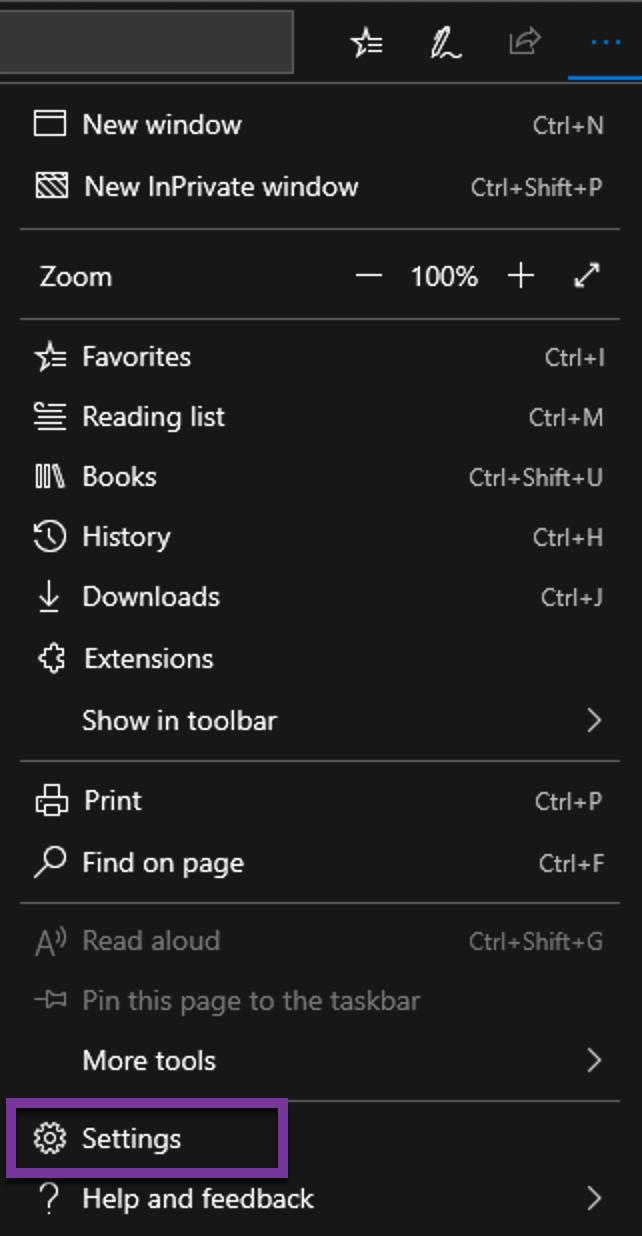Open a New window
This screenshot has height=1236, width=642.
tap(162, 124)
